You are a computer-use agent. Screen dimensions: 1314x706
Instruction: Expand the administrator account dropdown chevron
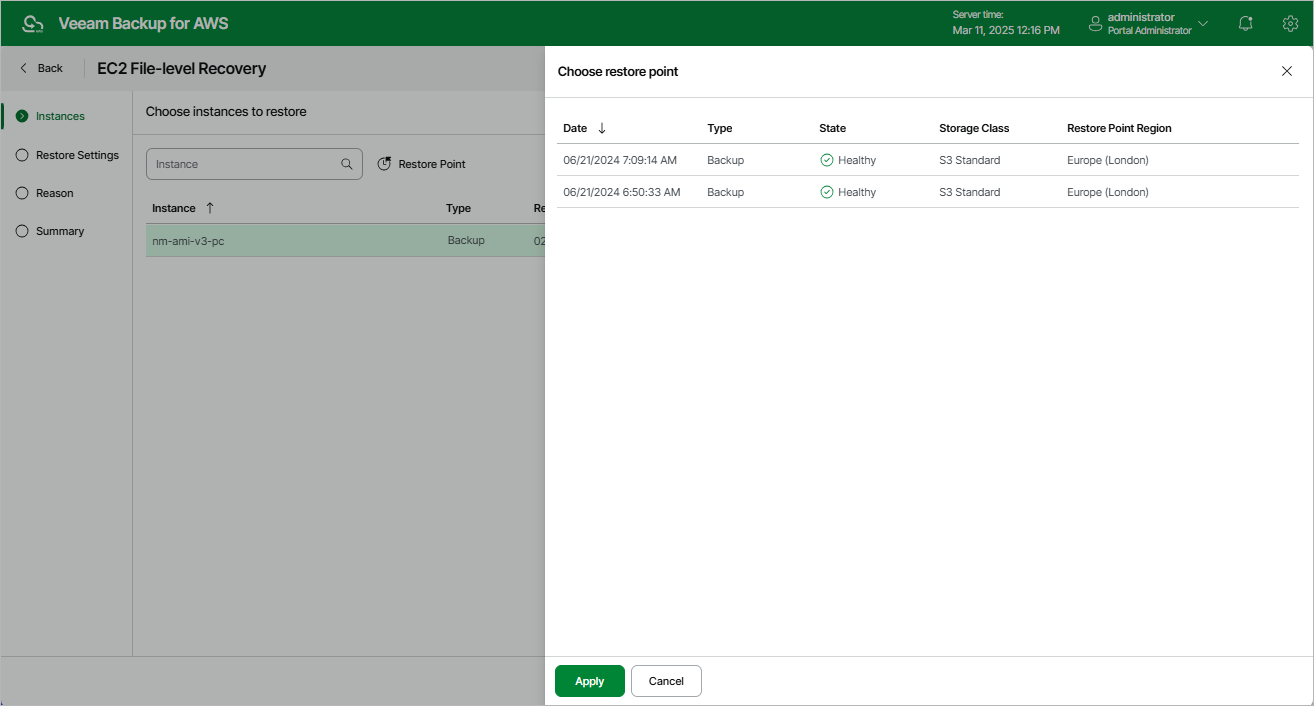[x=1202, y=22]
